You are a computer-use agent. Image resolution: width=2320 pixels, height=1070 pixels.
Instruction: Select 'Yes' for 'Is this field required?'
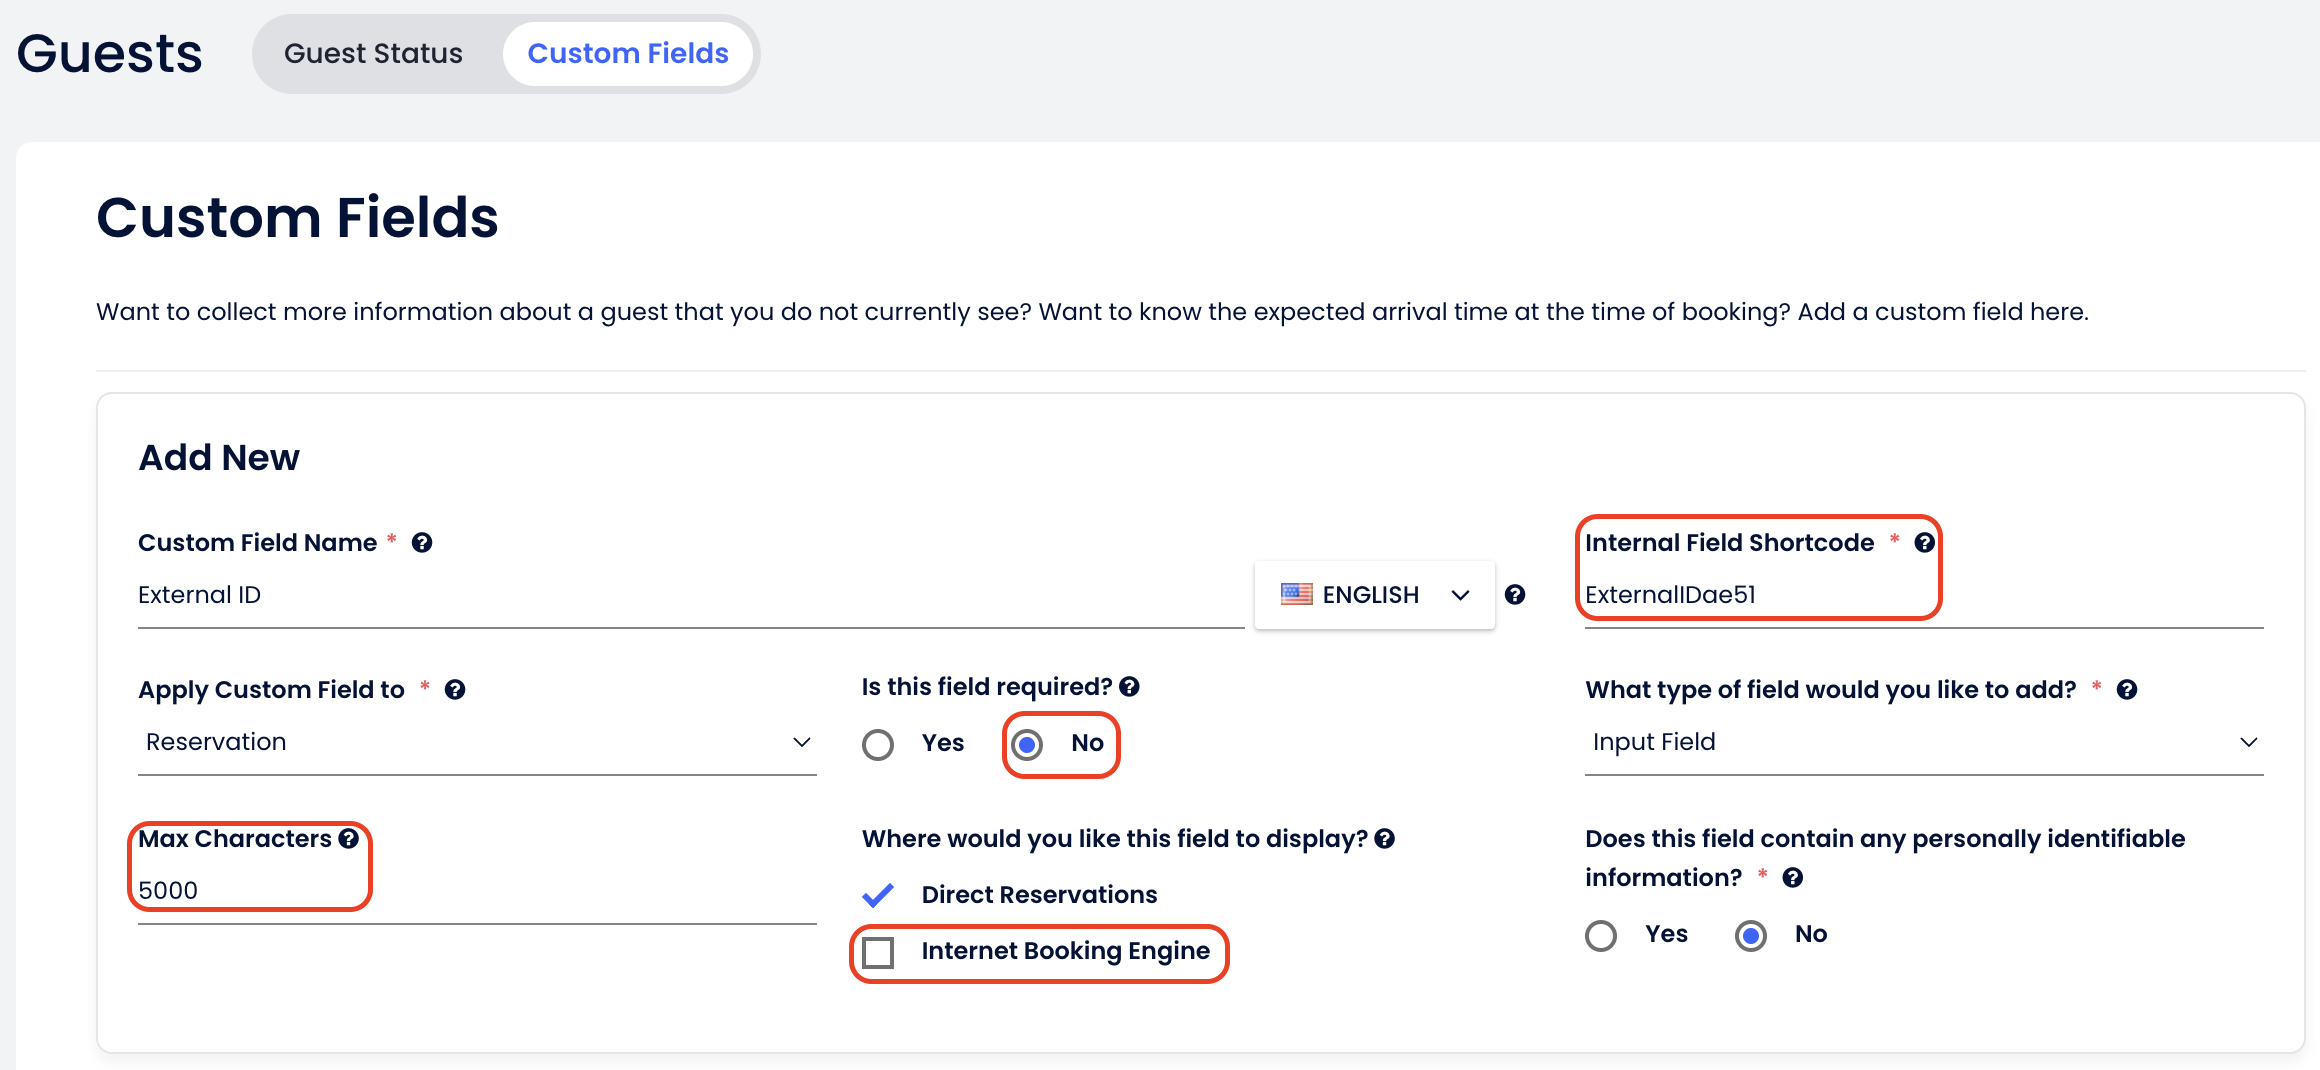[878, 744]
